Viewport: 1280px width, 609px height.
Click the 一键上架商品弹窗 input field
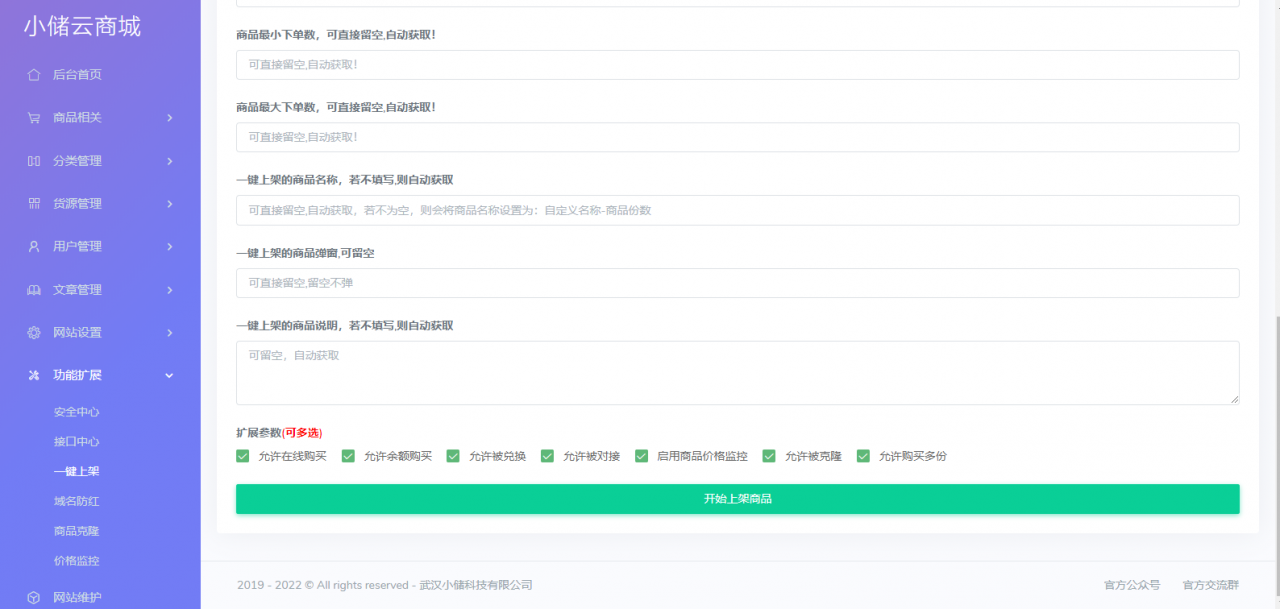click(x=737, y=283)
